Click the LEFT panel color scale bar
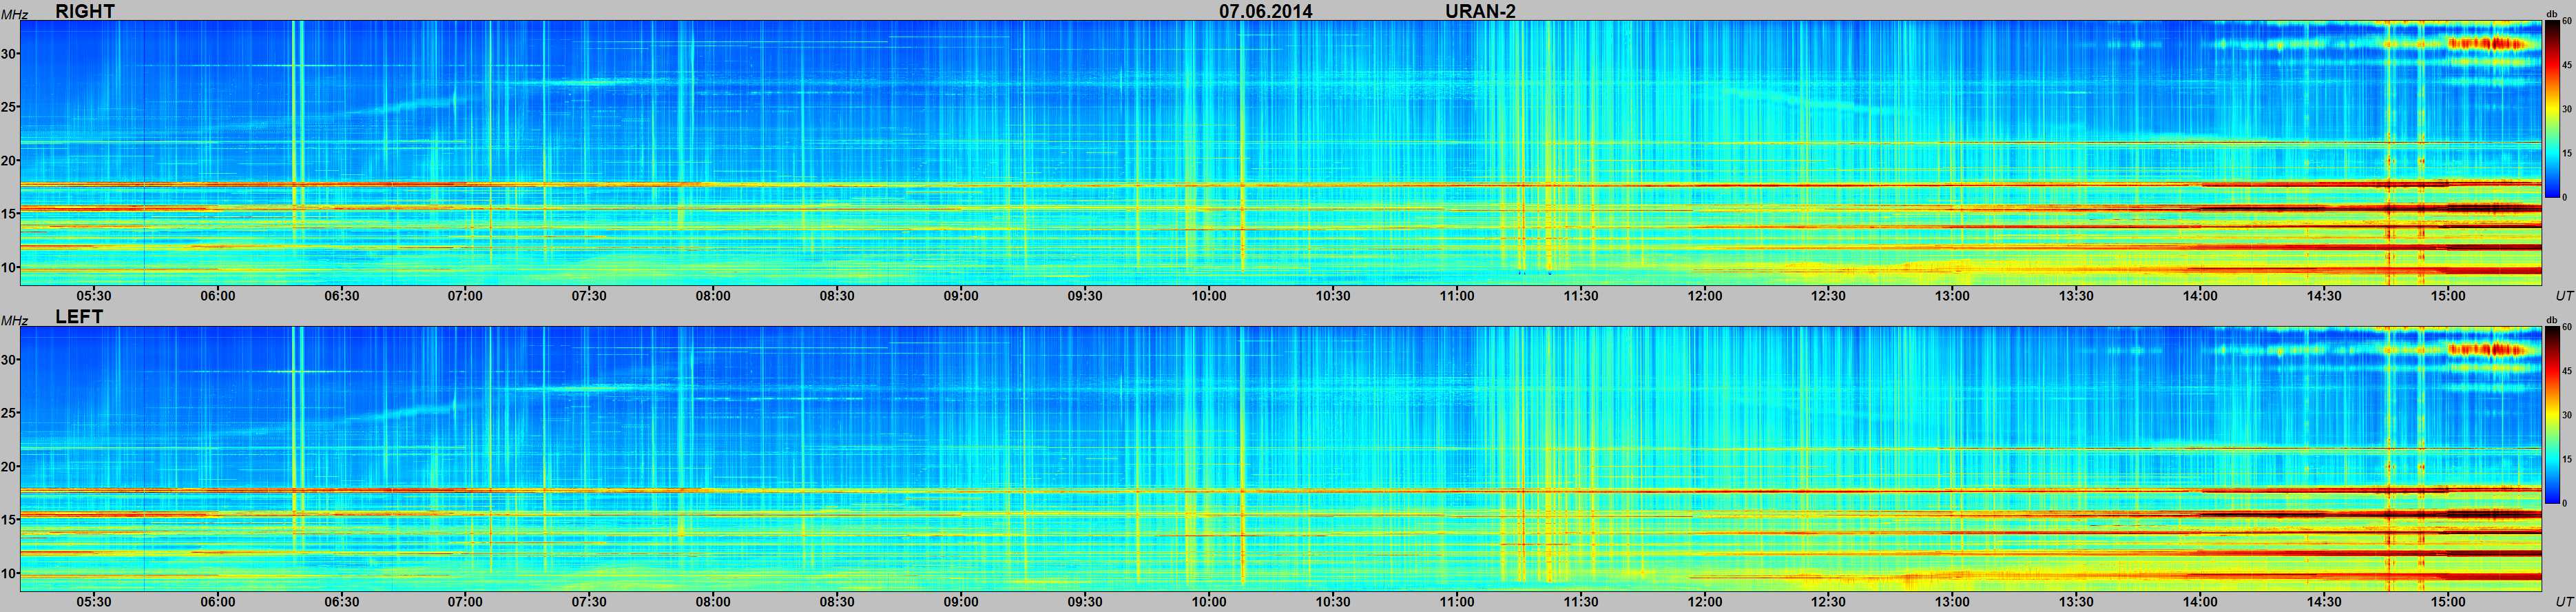This screenshot has width=2576, height=612. tap(2552, 415)
